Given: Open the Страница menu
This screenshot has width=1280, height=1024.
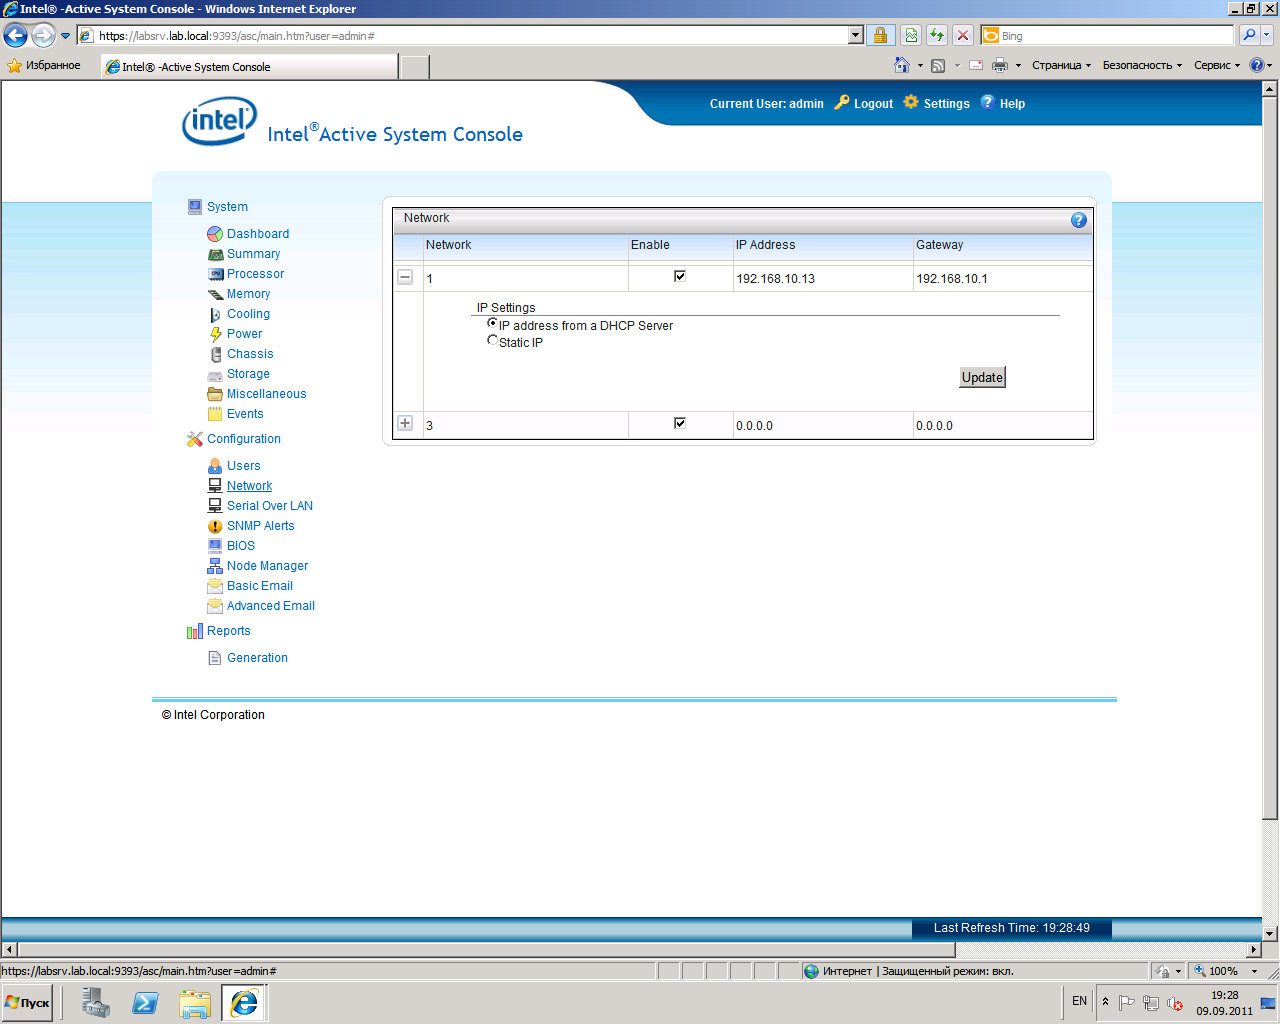Looking at the screenshot, I should tap(1060, 65).
